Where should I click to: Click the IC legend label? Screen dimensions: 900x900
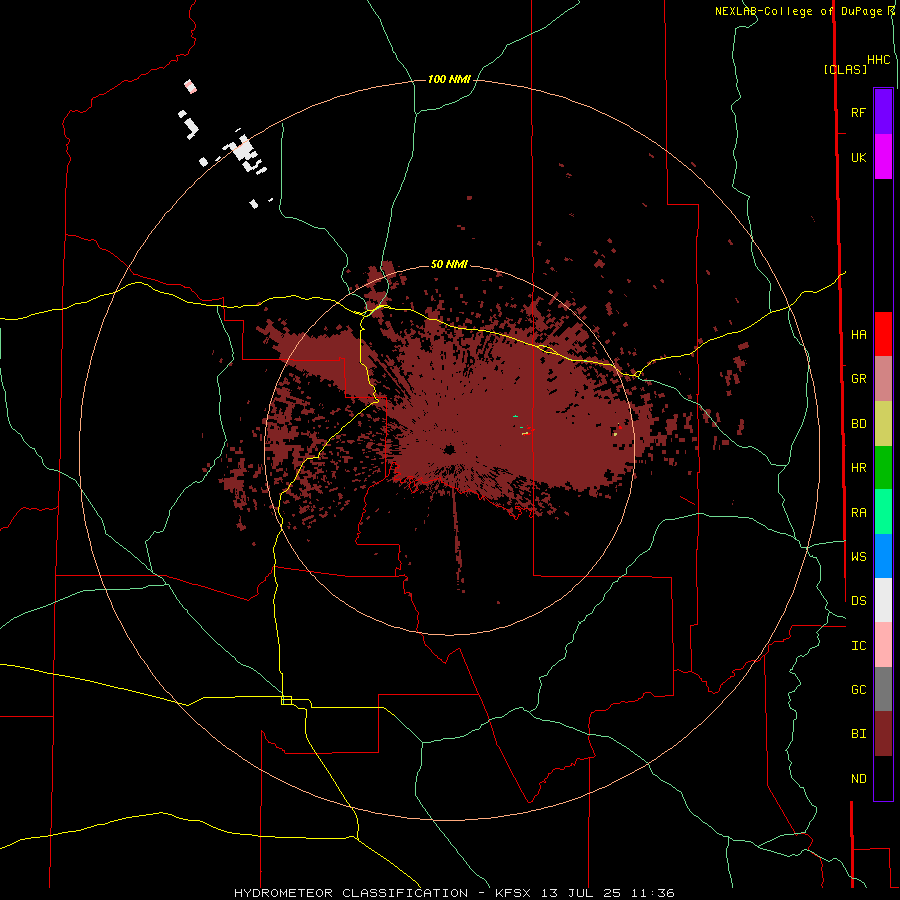tap(858, 645)
